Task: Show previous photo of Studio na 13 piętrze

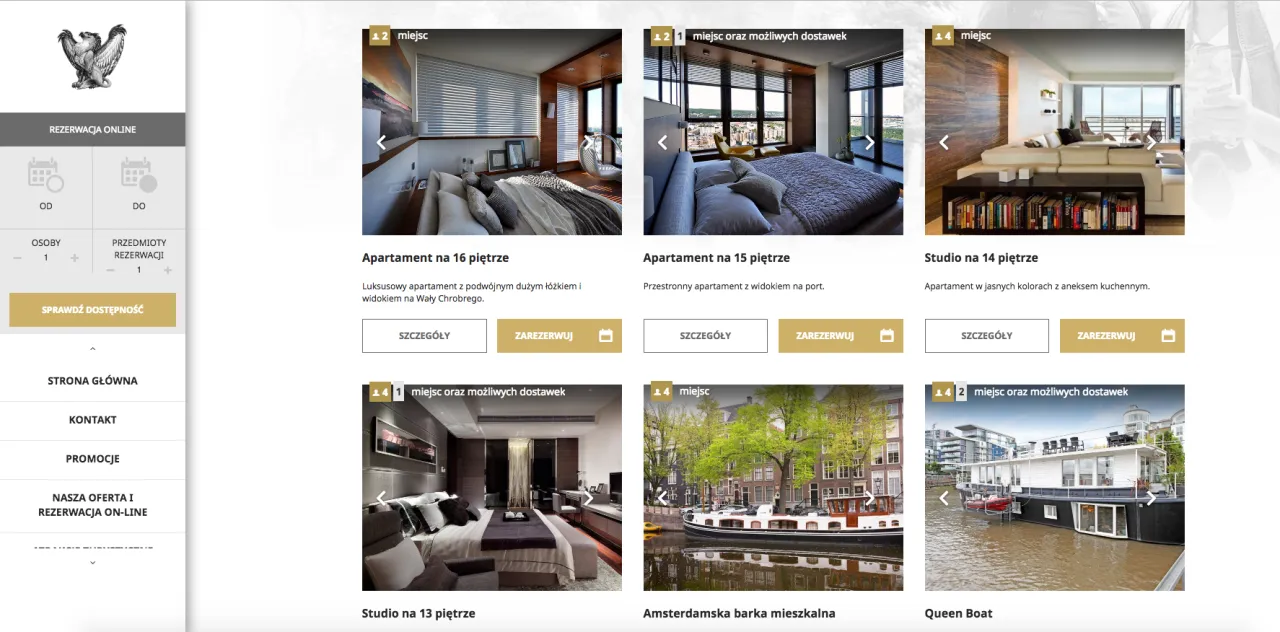Action: tap(381, 497)
